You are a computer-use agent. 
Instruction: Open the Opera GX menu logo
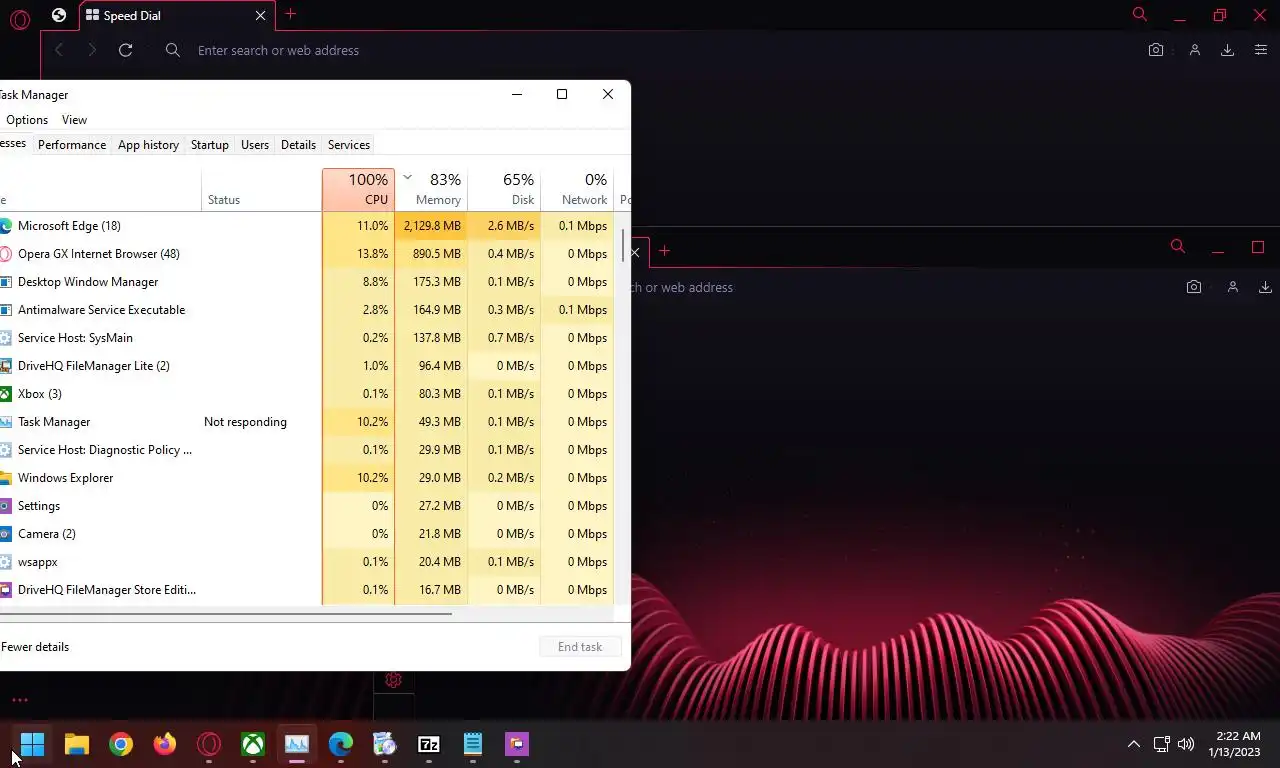click(x=20, y=19)
